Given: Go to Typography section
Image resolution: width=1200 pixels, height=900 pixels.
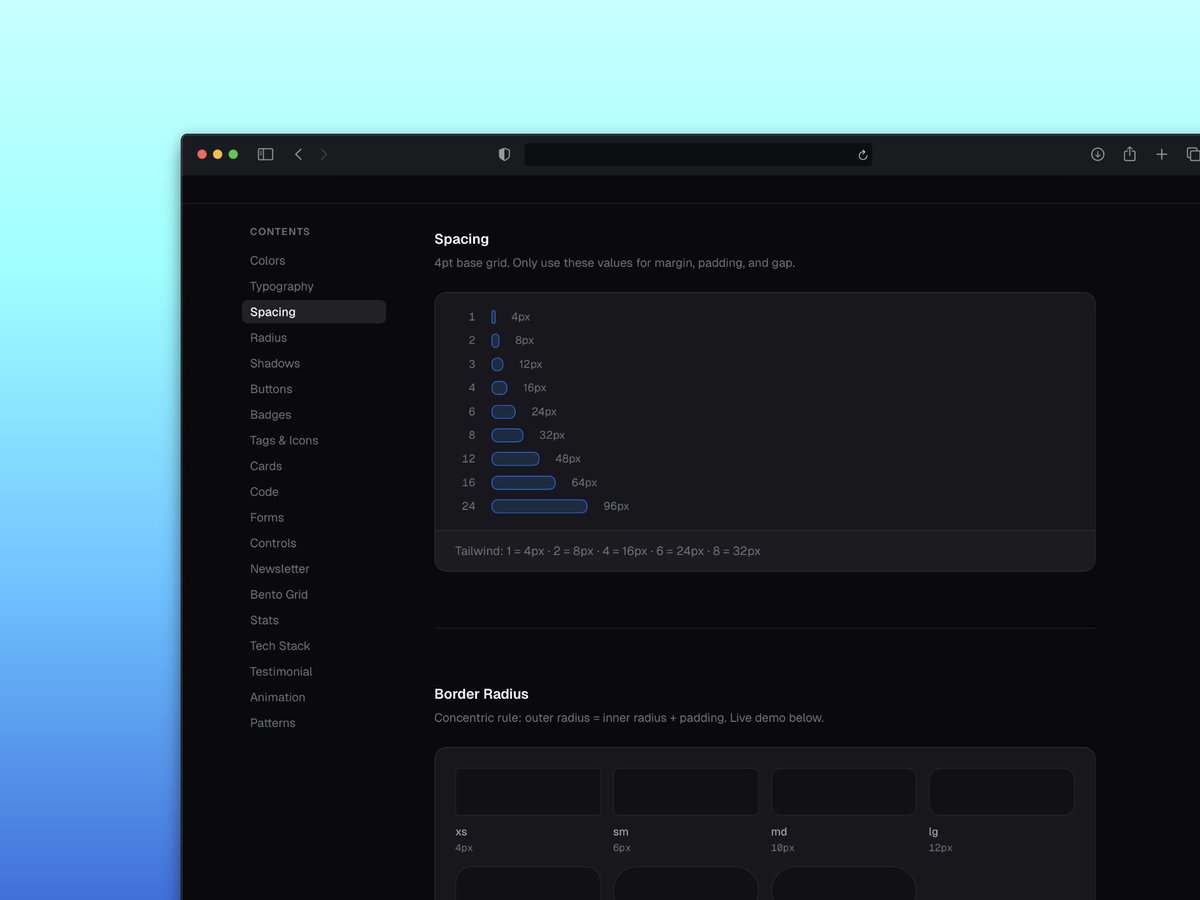Looking at the screenshot, I should 282,286.
